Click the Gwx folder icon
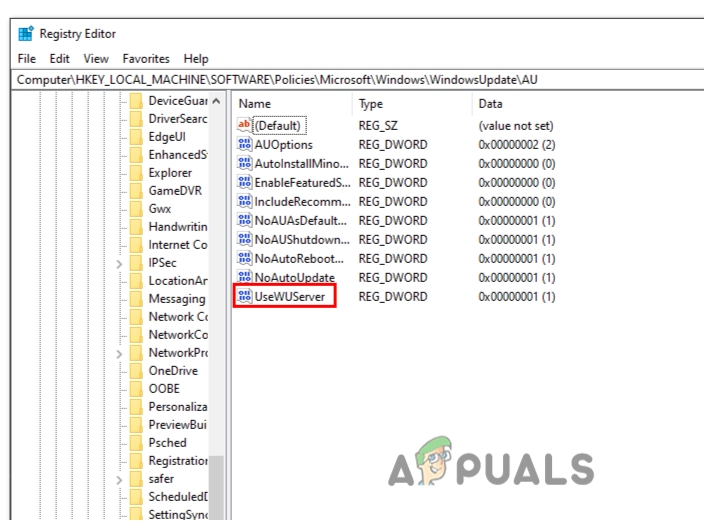The image size is (704, 522). point(136,209)
